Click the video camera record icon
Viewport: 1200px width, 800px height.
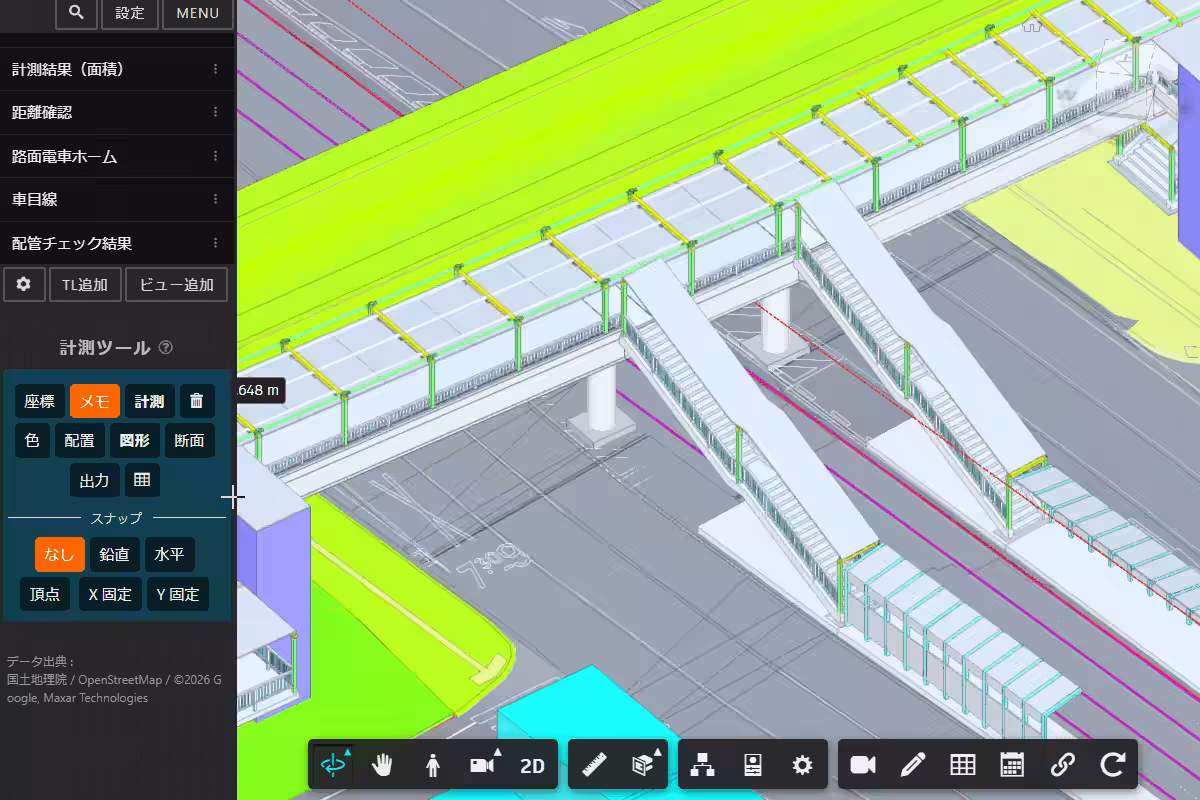pos(863,765)
